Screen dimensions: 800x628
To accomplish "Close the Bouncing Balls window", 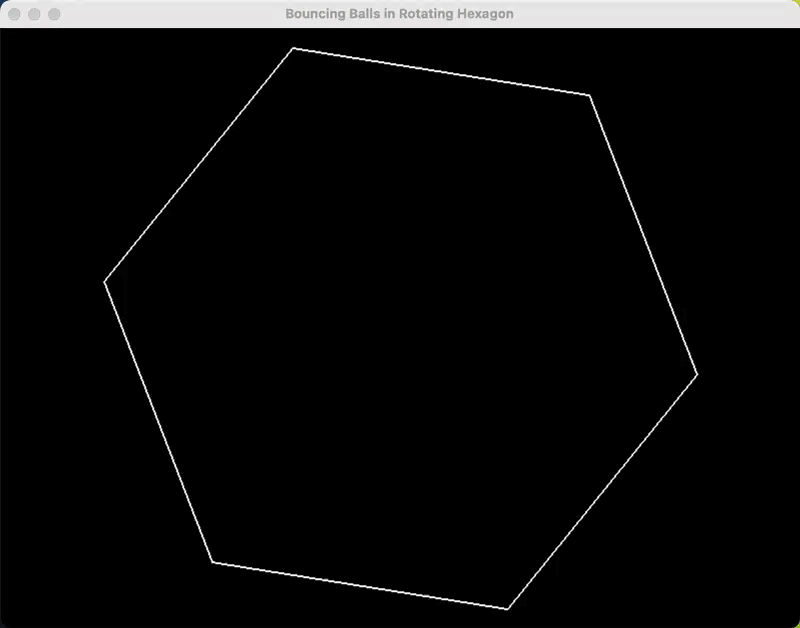I will (14, 14).
